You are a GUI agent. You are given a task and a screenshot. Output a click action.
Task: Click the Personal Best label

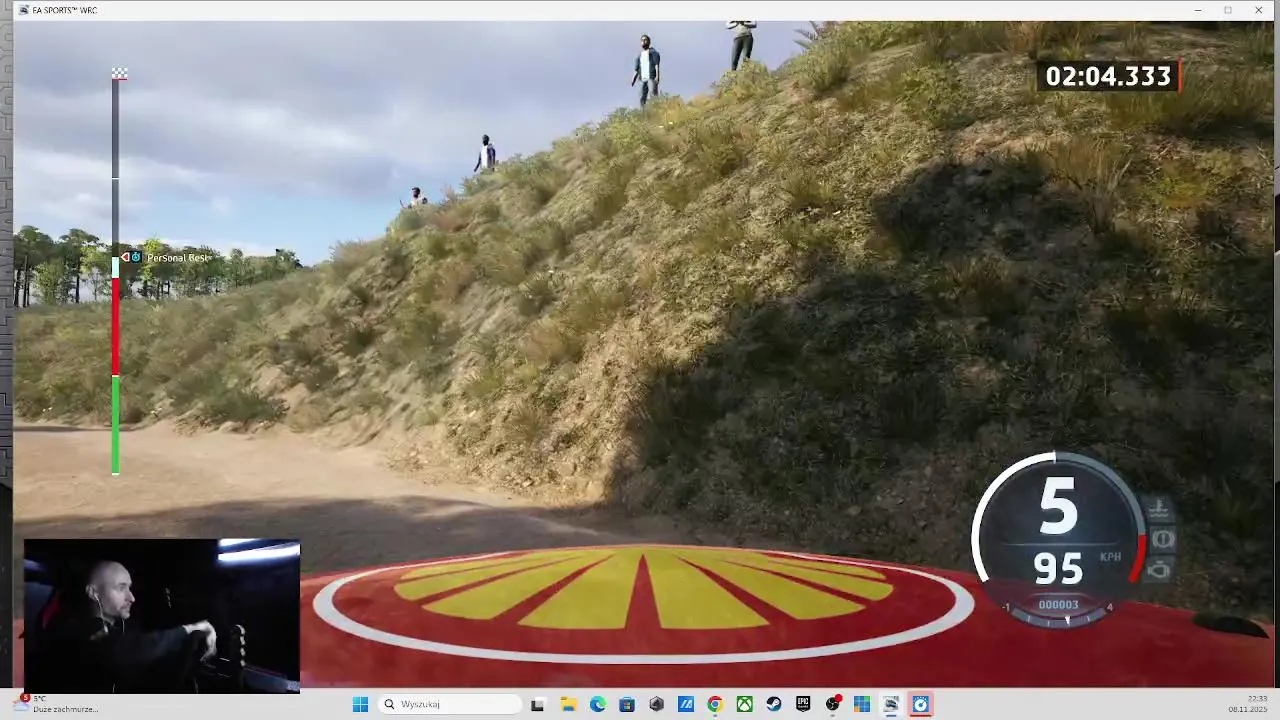(x=179, y=258)
